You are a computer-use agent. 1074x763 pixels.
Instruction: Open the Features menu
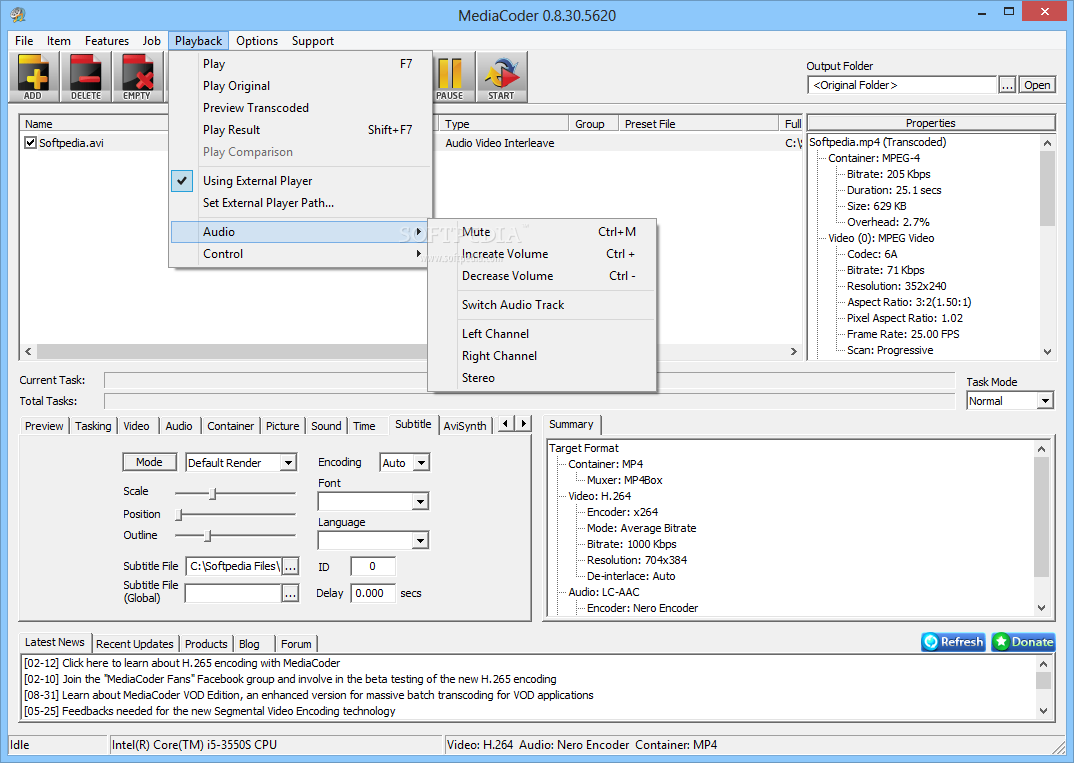tap(107, 40)
